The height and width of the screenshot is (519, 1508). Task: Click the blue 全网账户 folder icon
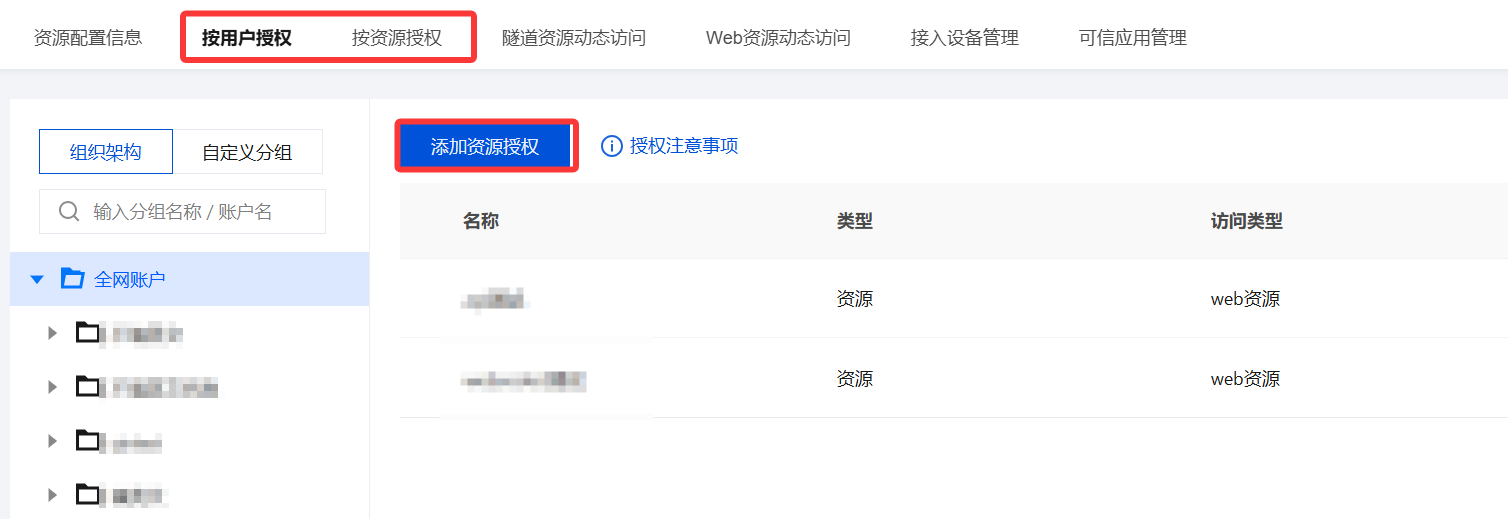click(x=72, y=278)
